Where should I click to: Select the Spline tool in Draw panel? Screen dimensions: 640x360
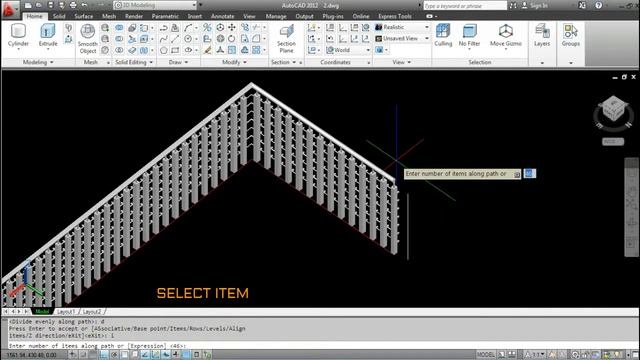point(164,39)
